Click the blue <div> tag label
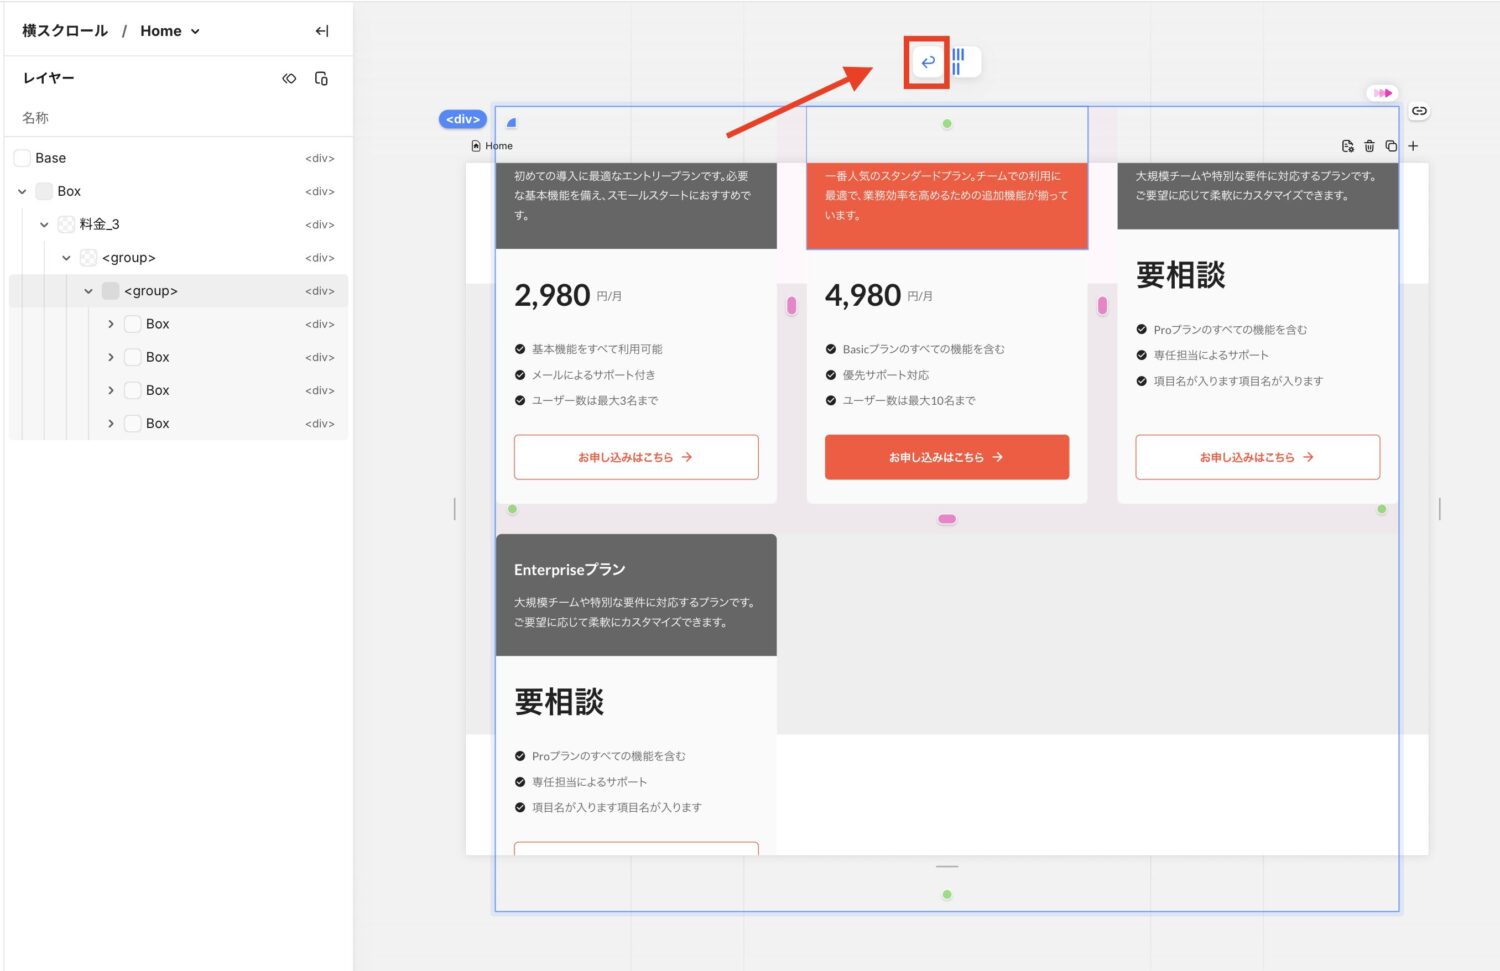 pos(462,119)
